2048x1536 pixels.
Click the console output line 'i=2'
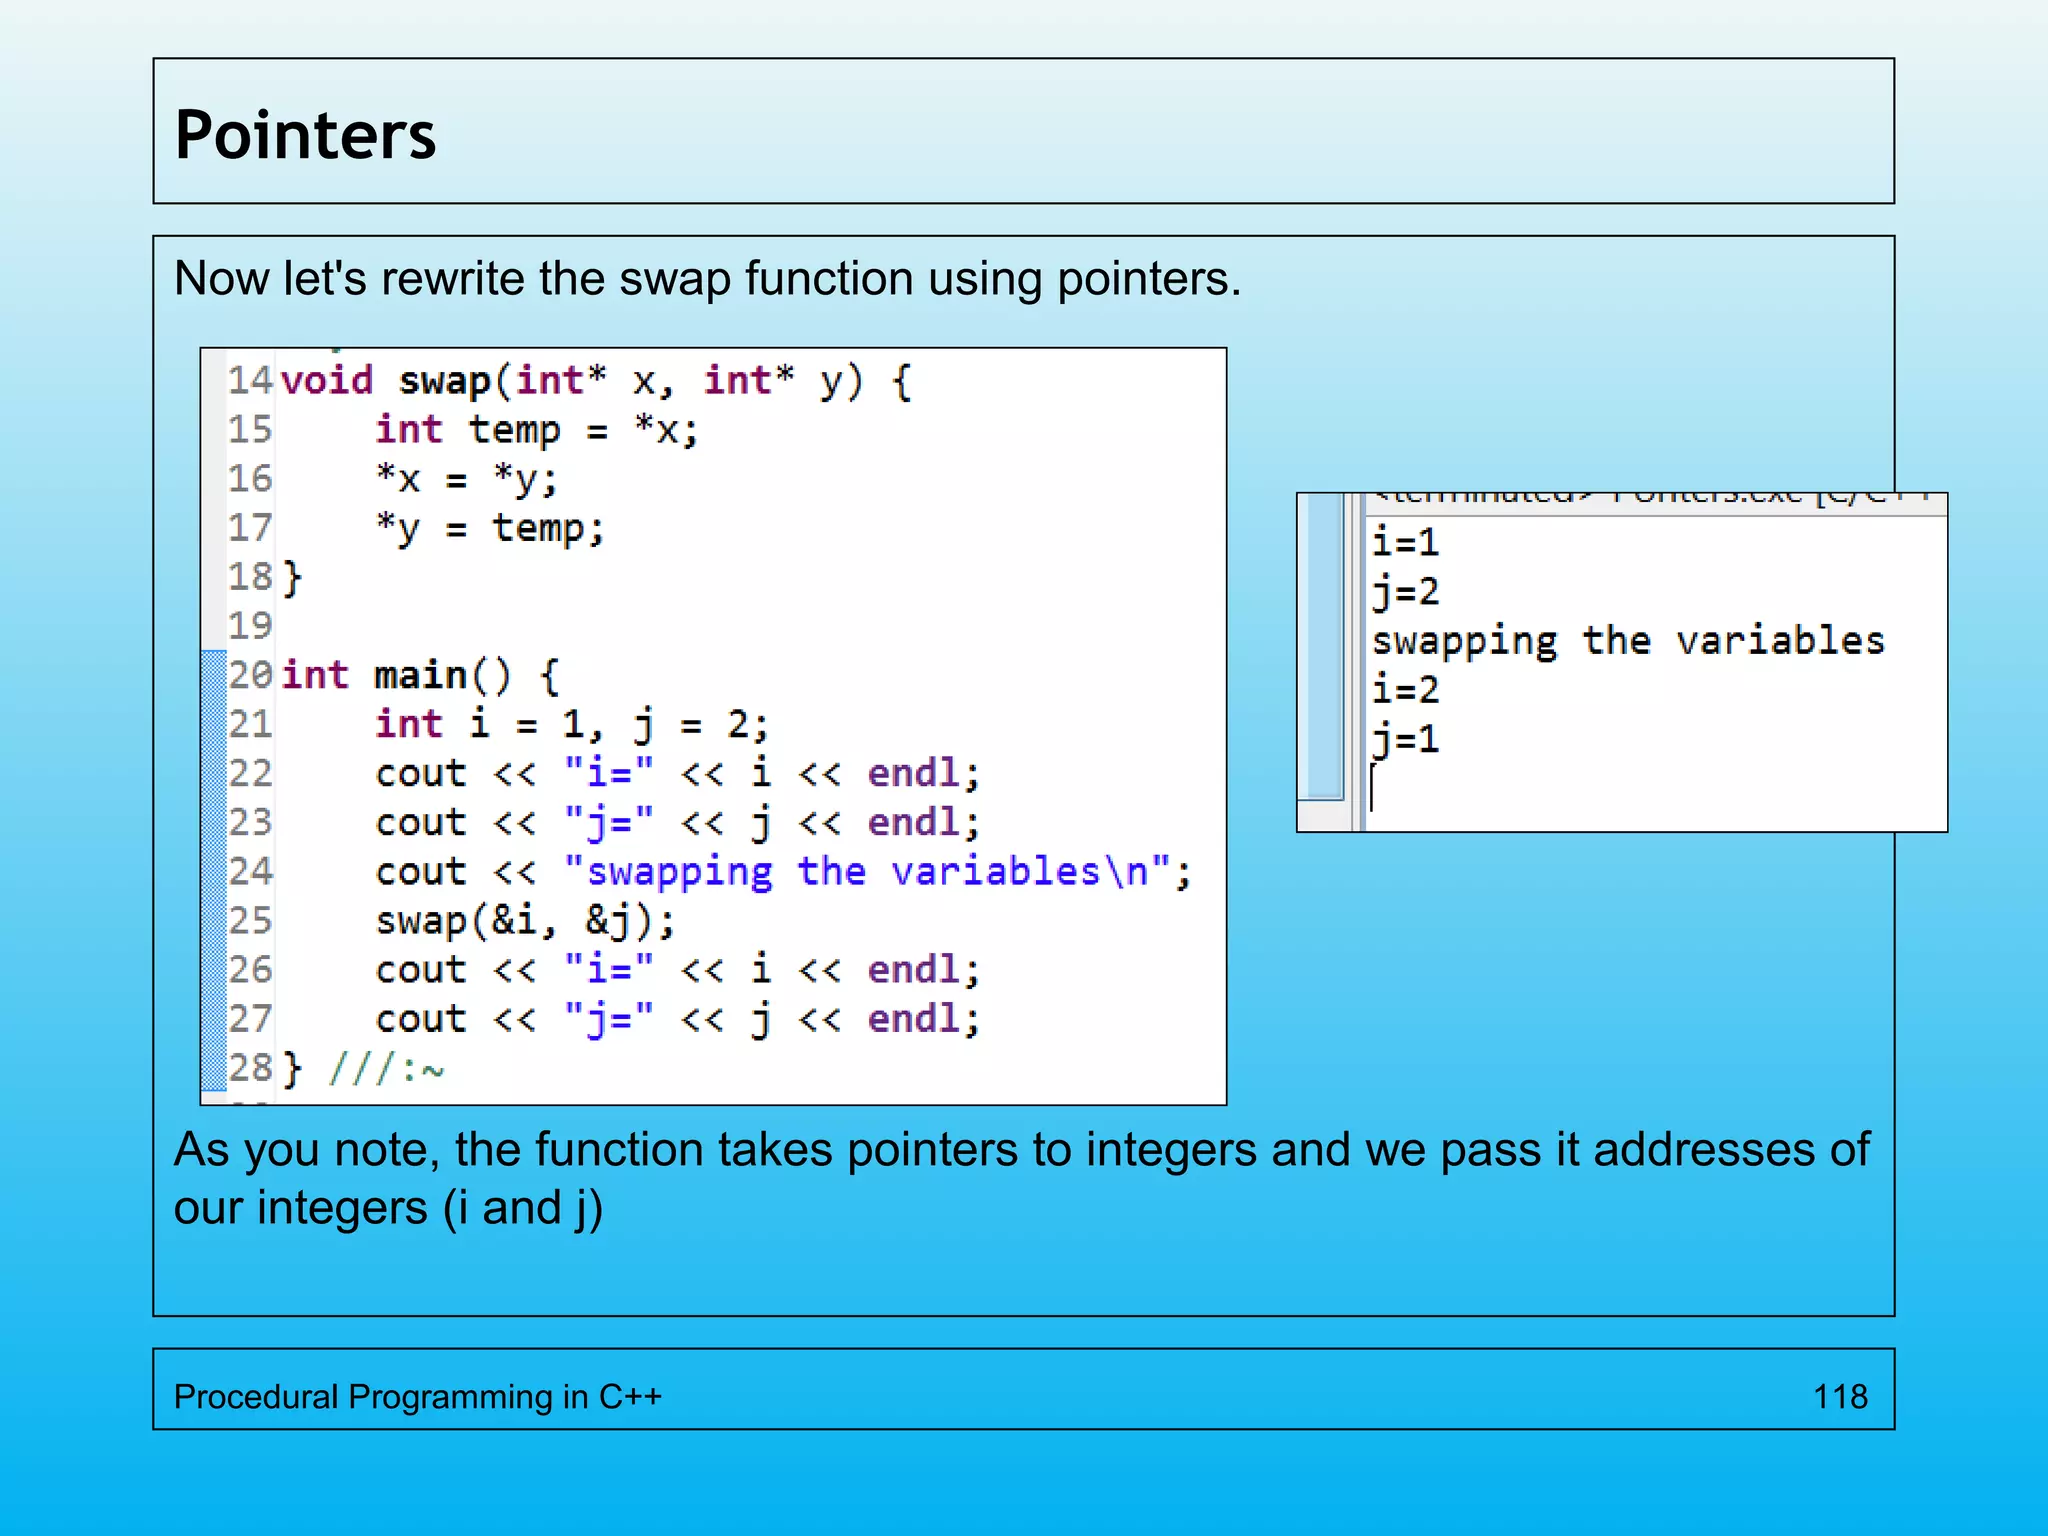click(1405, 690)
